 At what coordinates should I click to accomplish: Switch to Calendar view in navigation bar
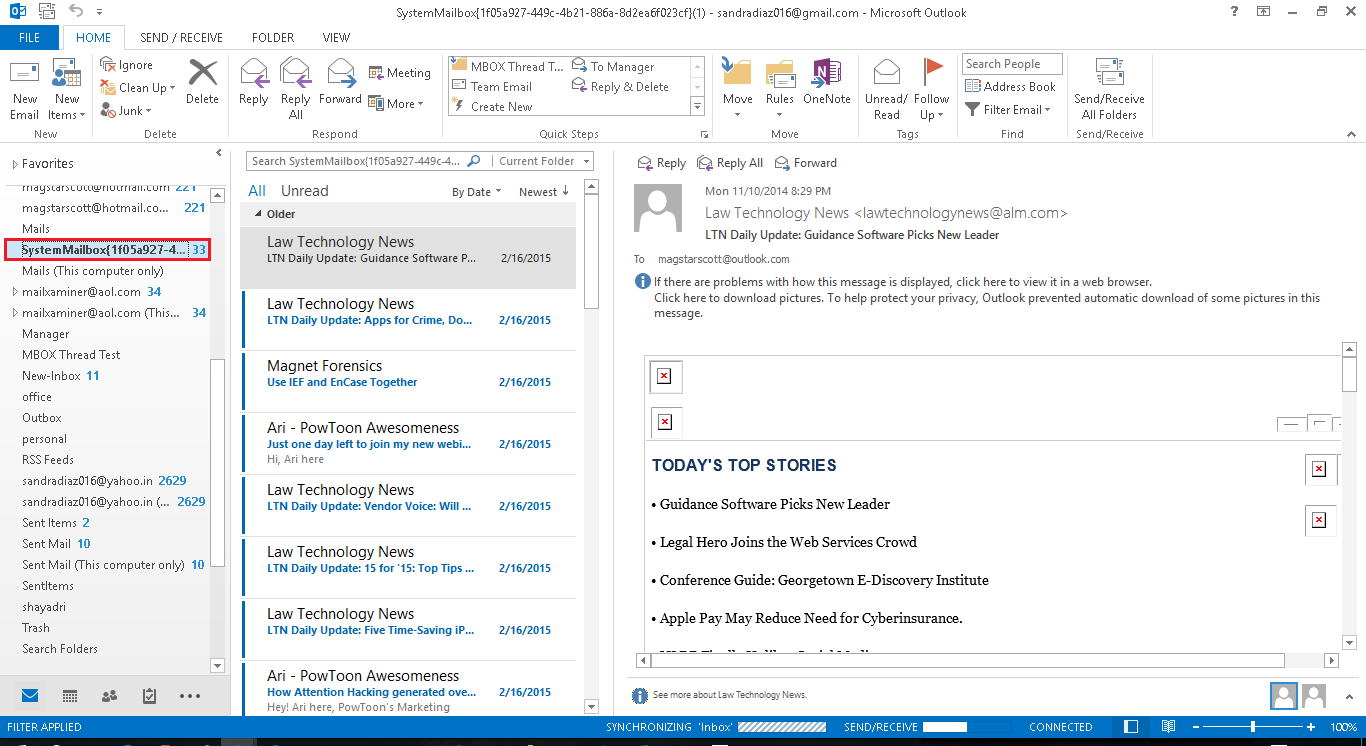(70, 696)
